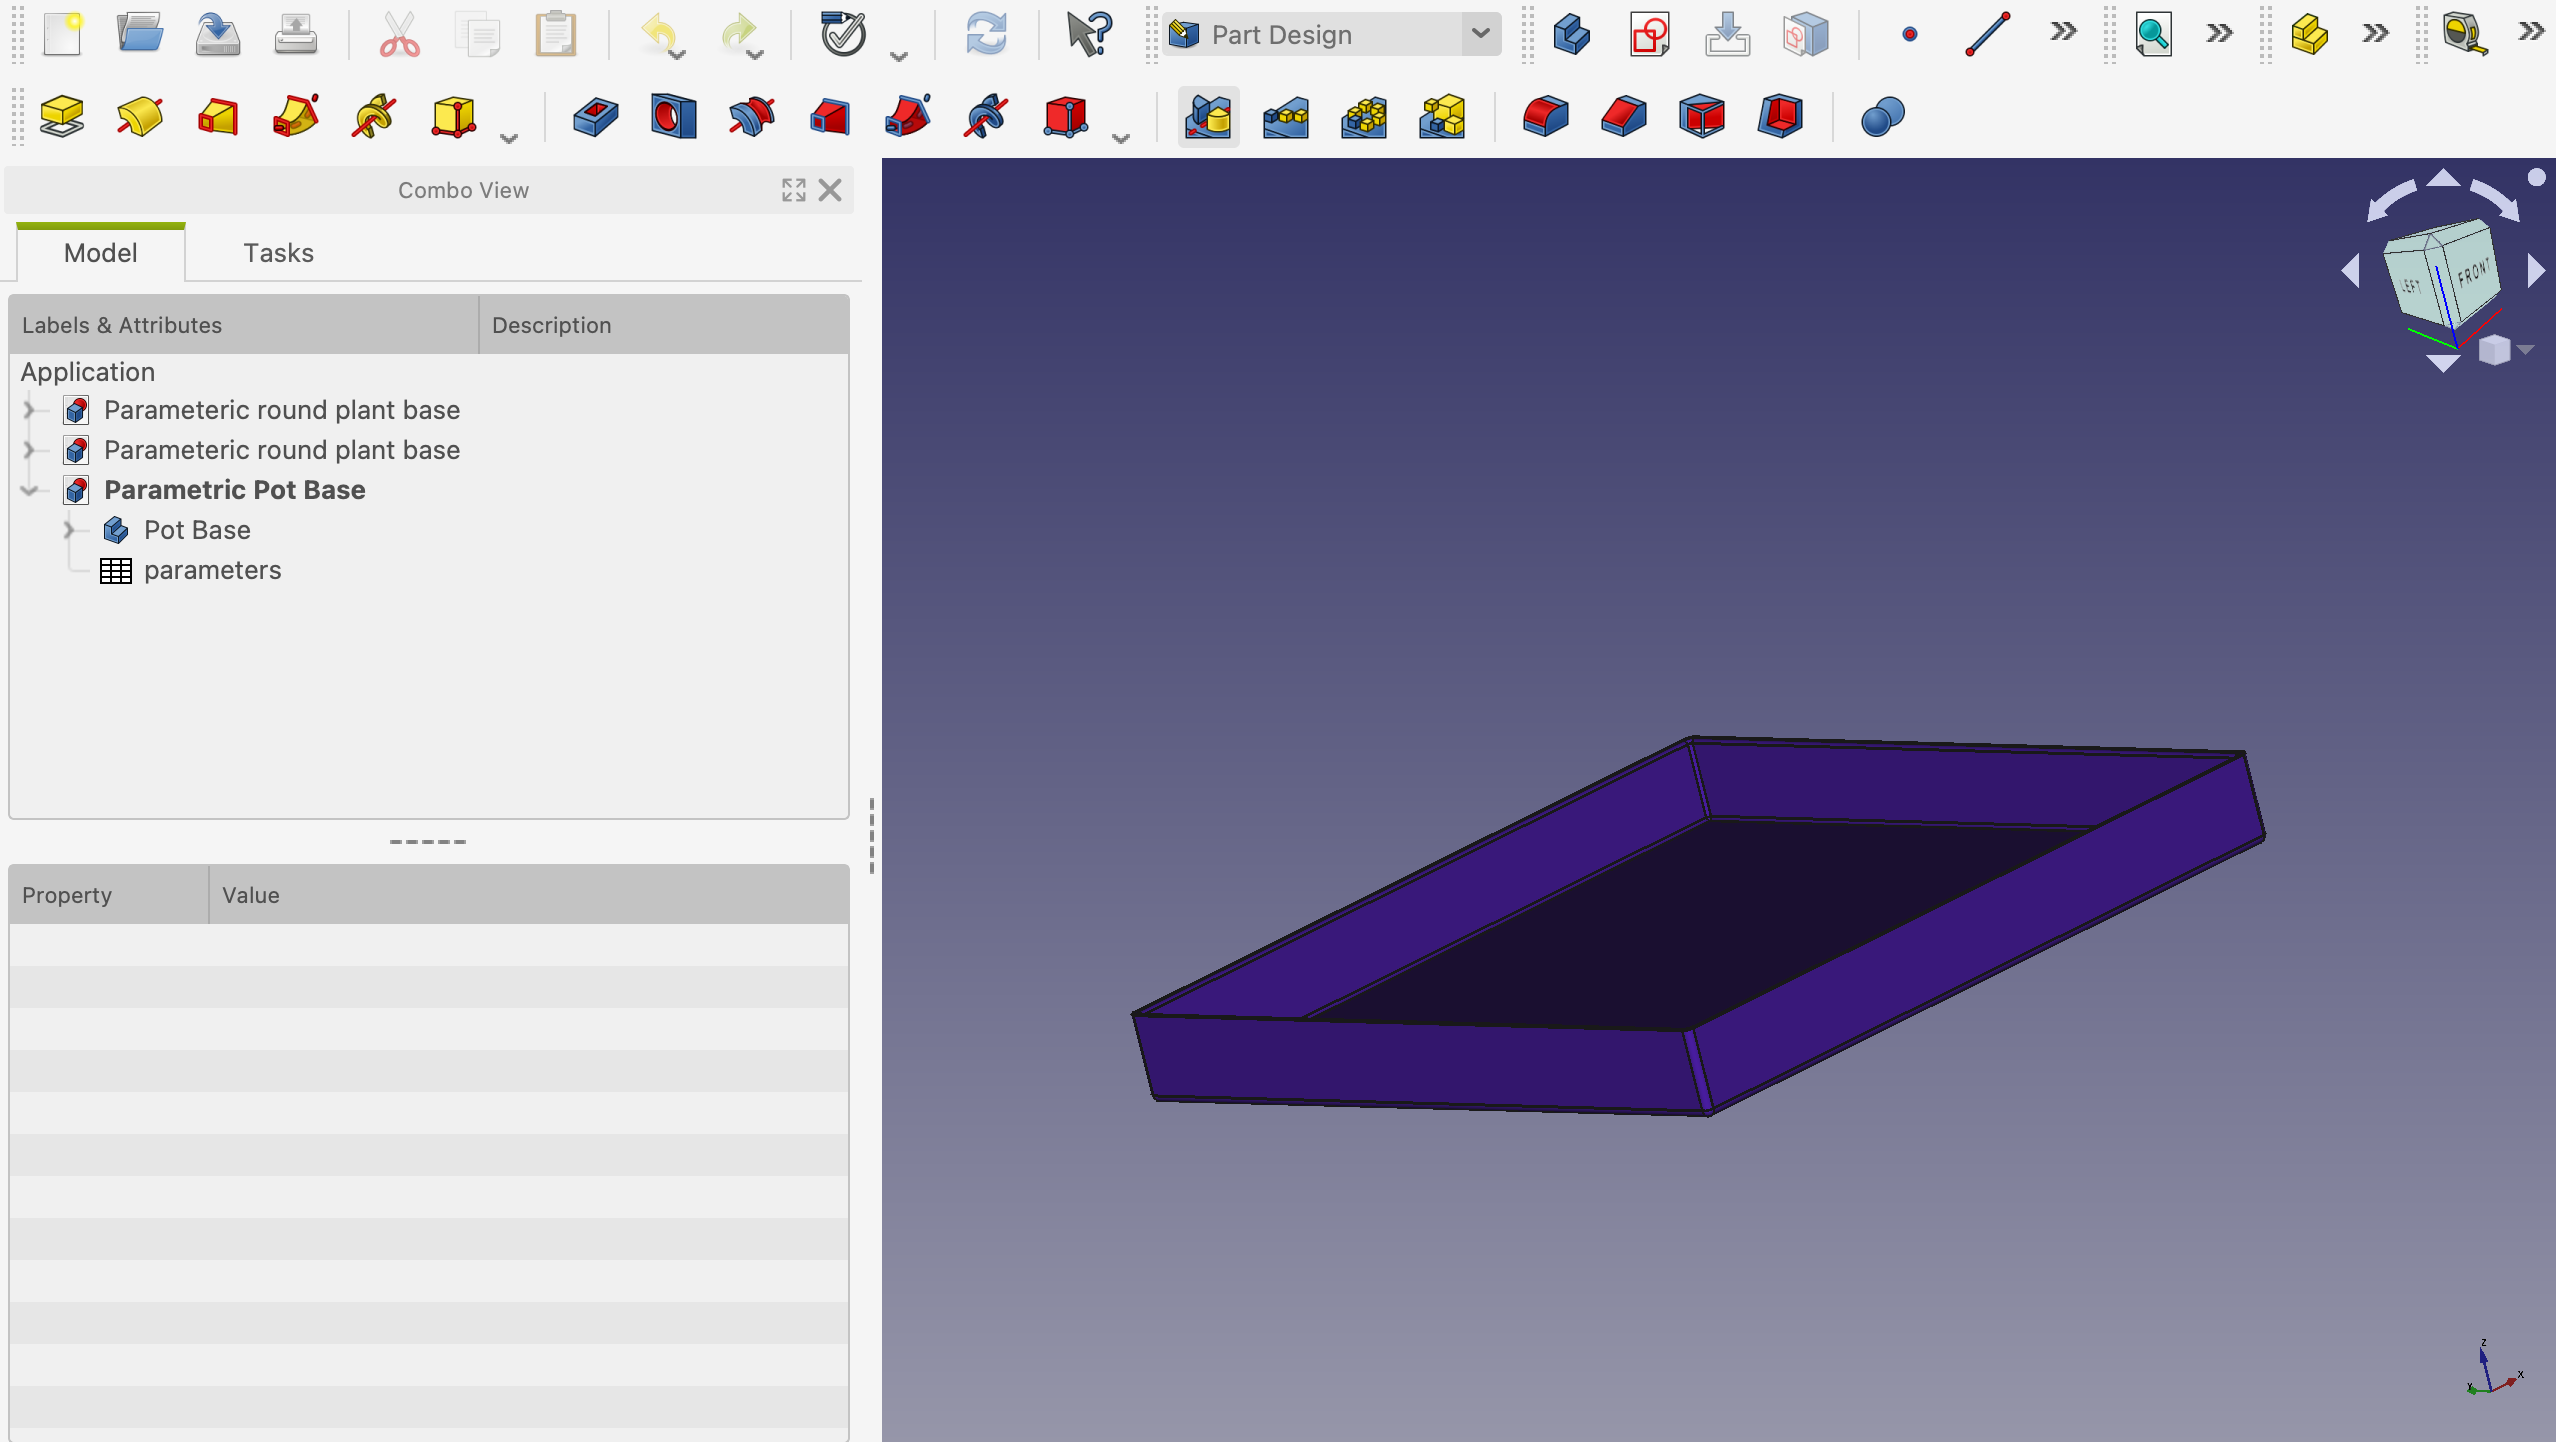Click the Refresh recompute icon

[x=986, y=35]
